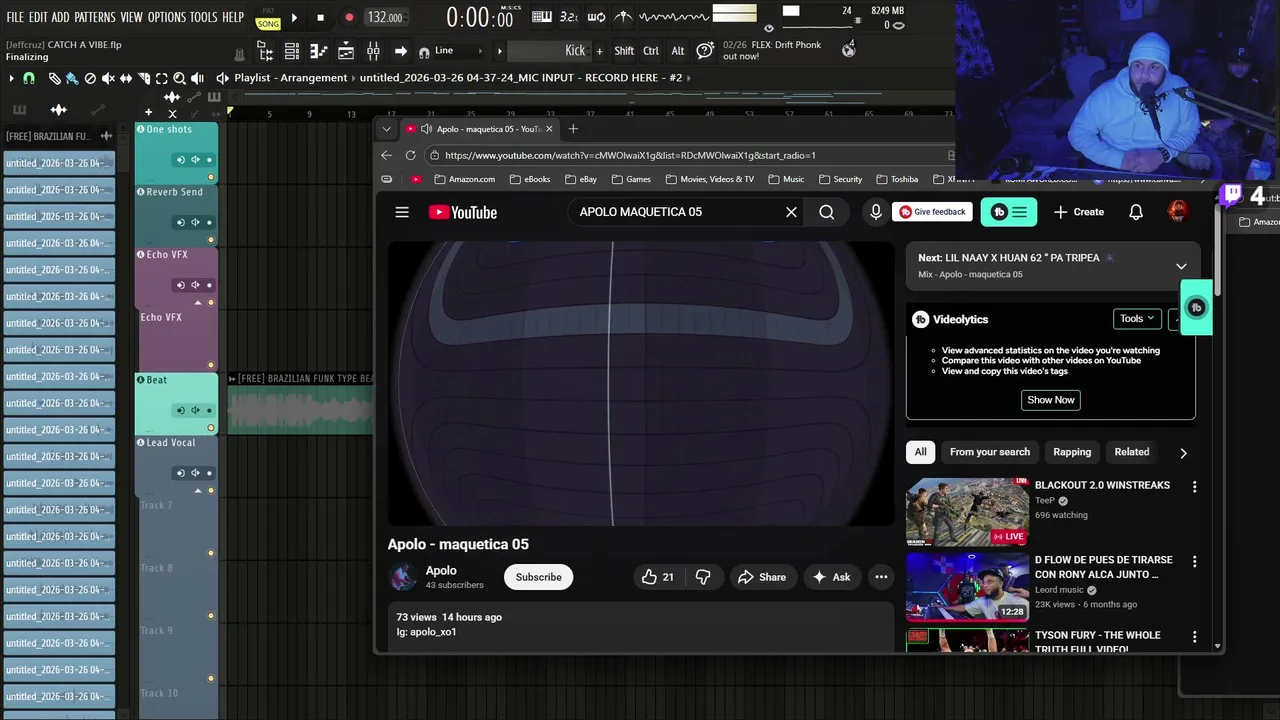This screenshot has height=720, width=1280.
Task: Select the playlist Slip tool
Action: click(126, 78)
